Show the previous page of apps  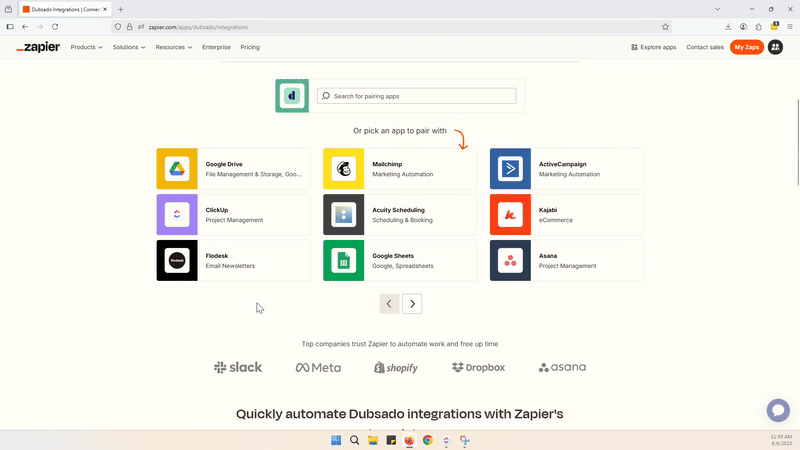point(389,304)
